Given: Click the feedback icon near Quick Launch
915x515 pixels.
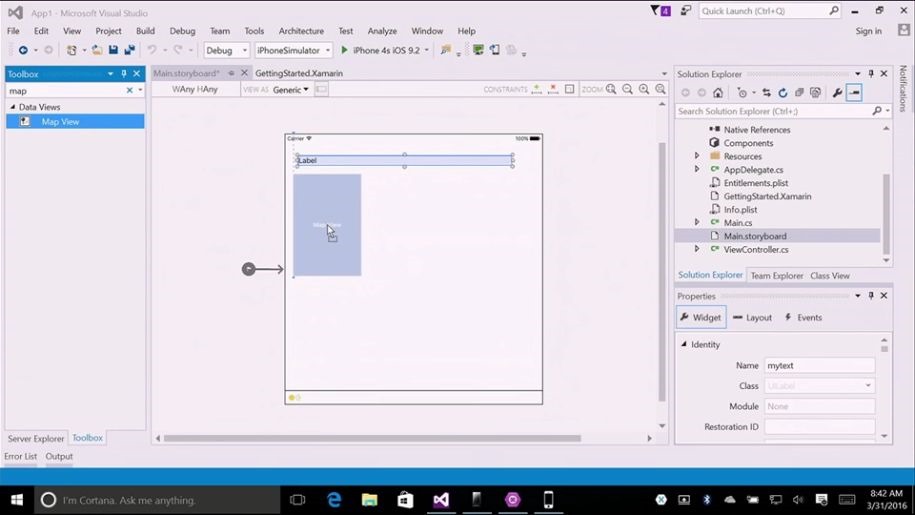Looking at the screenshot, I should coord(686,10).
